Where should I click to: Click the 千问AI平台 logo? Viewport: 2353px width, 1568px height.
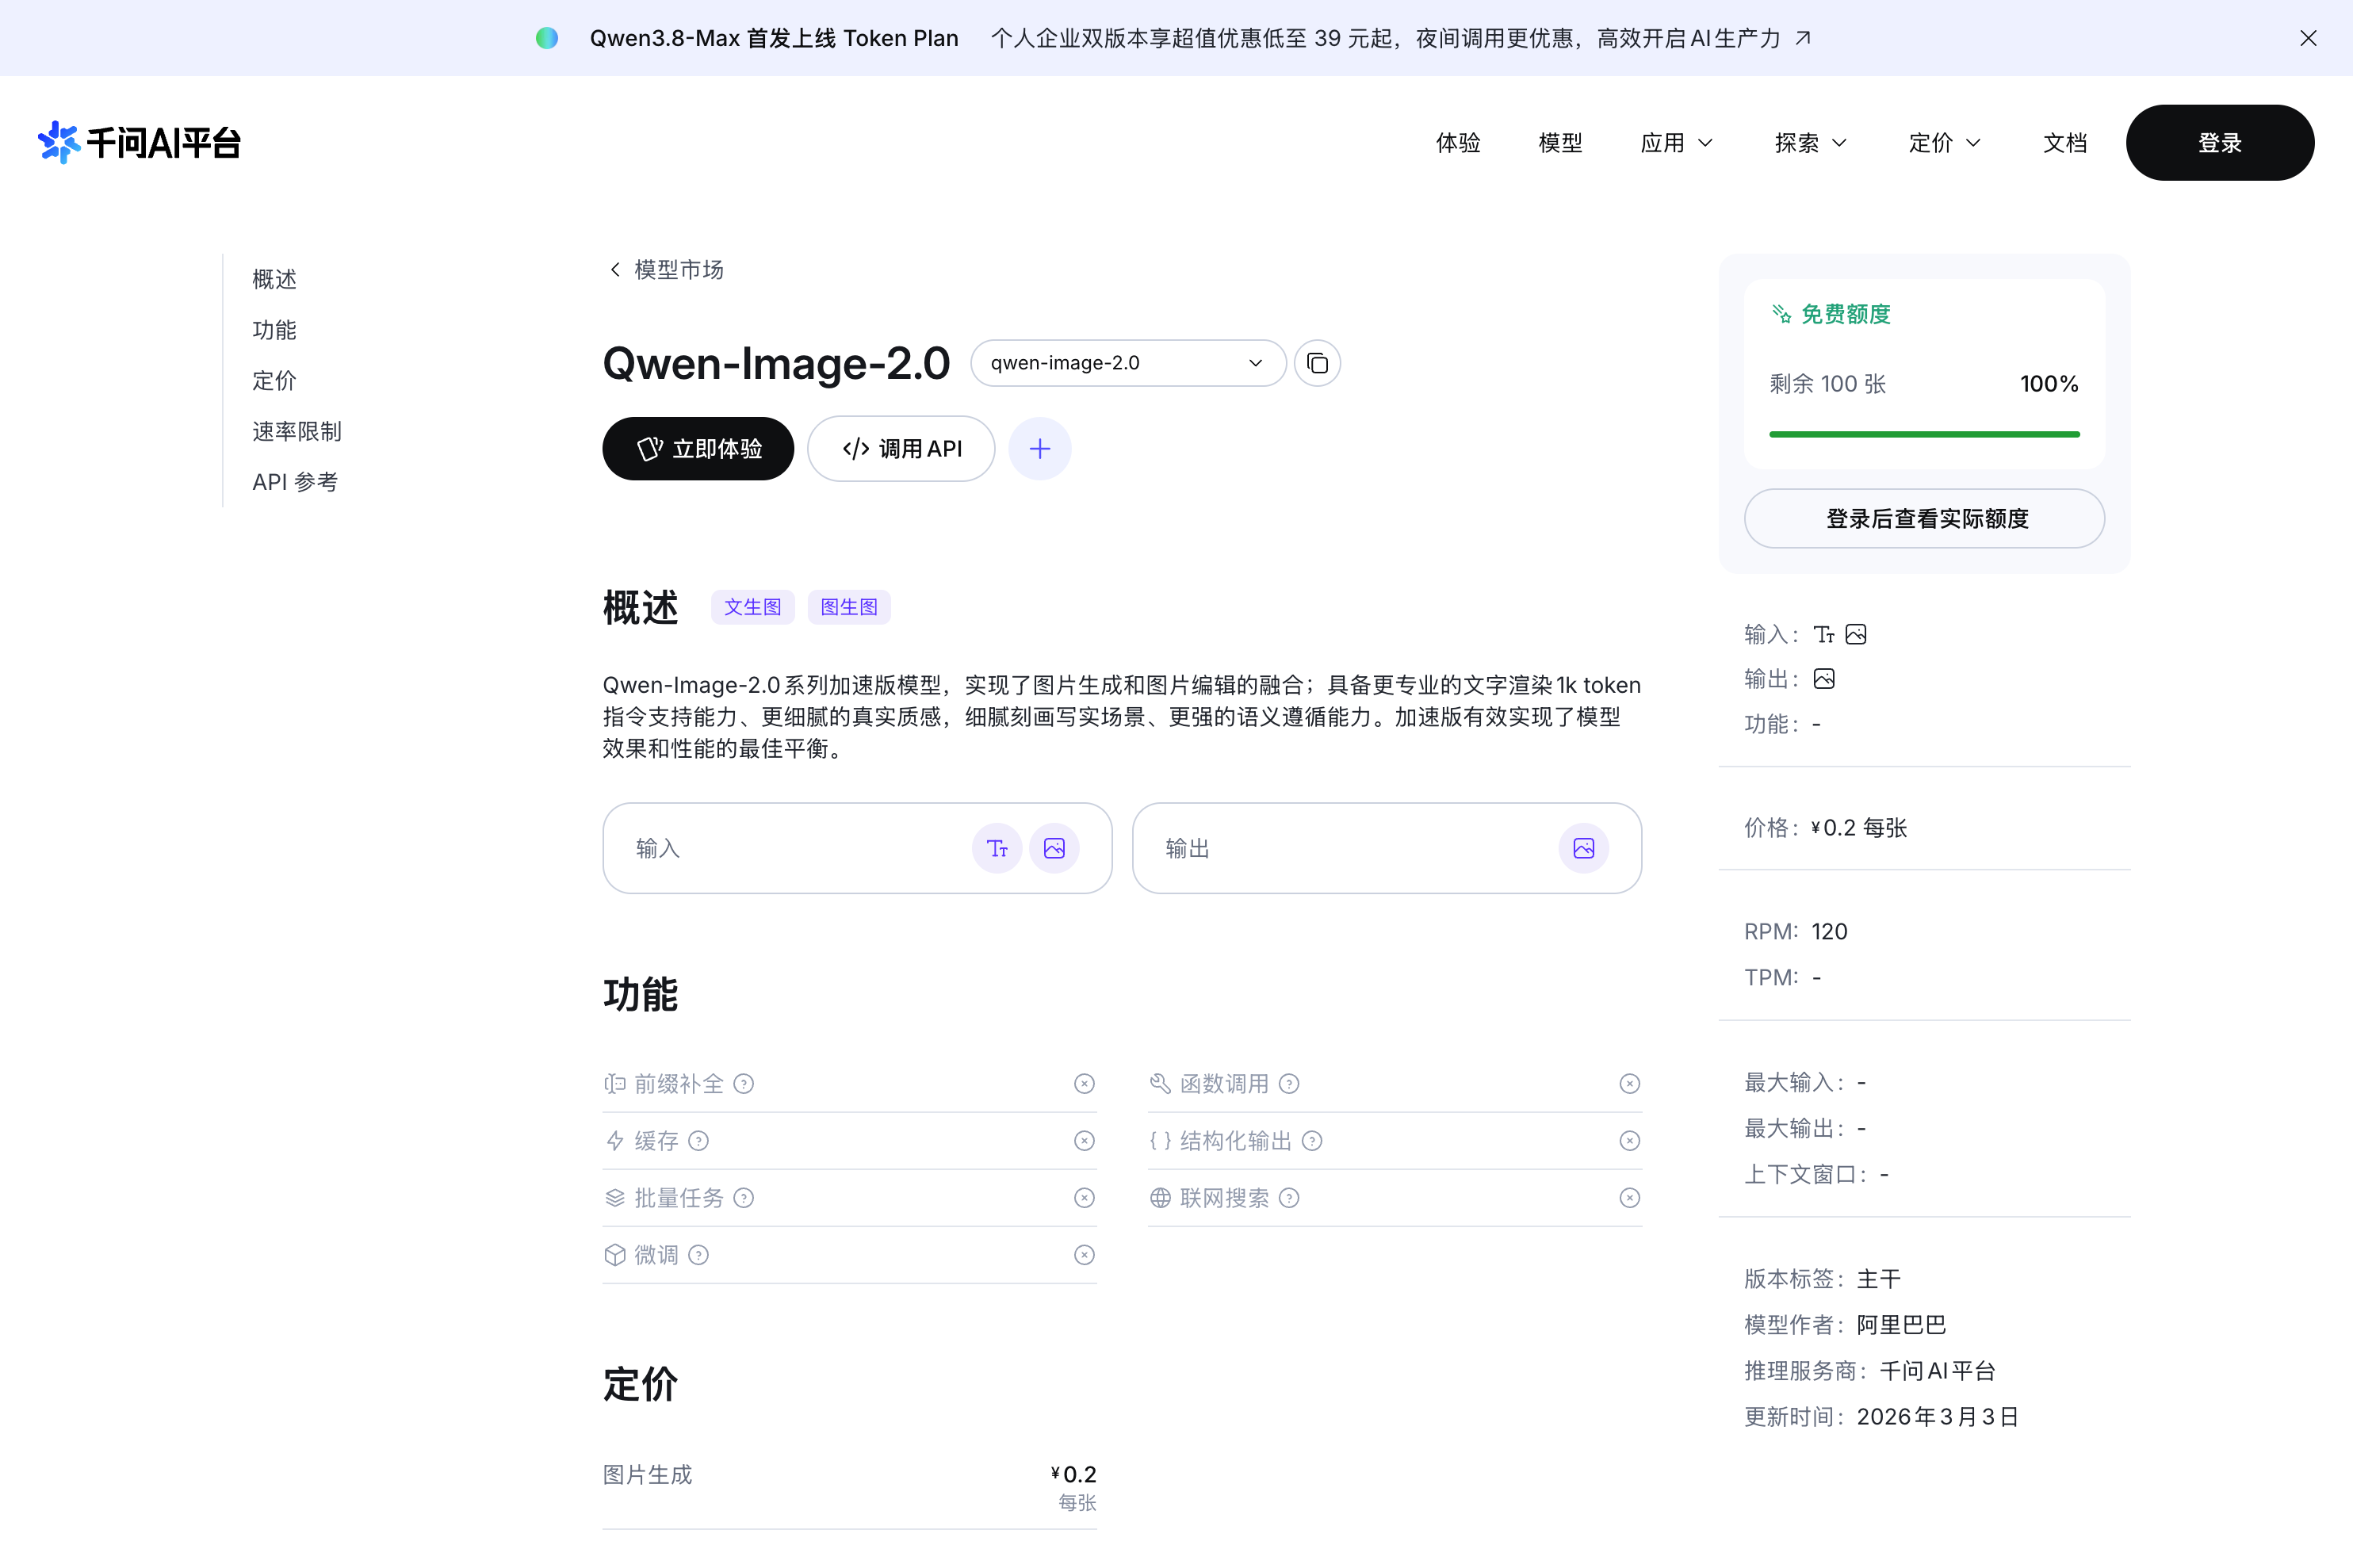[140, 142]
